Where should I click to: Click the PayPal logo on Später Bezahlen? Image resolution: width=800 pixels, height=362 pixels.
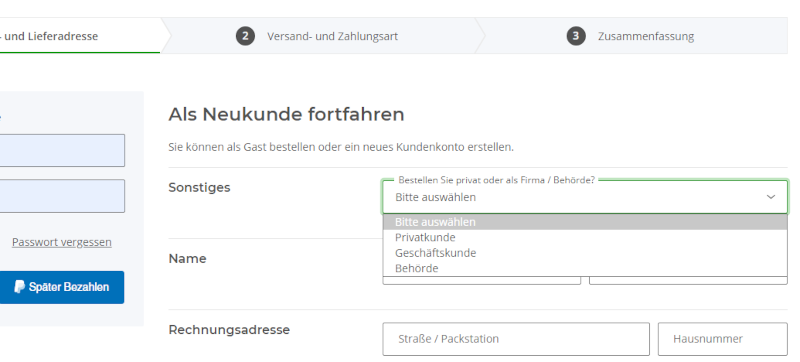[x=19, y=287]
